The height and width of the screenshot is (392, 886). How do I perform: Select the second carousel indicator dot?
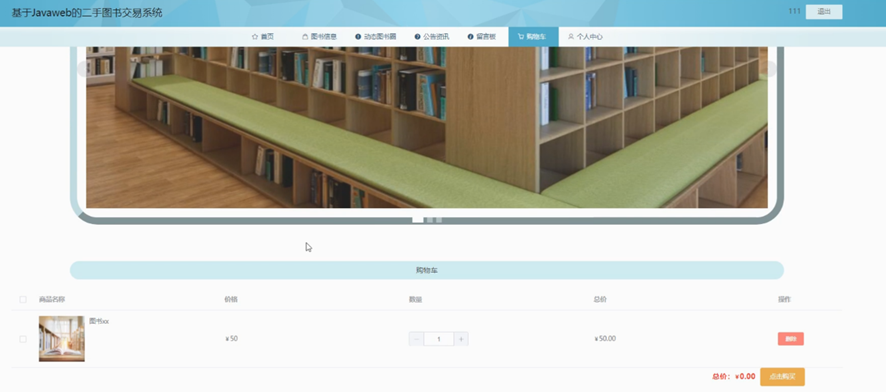coord(429,220)
